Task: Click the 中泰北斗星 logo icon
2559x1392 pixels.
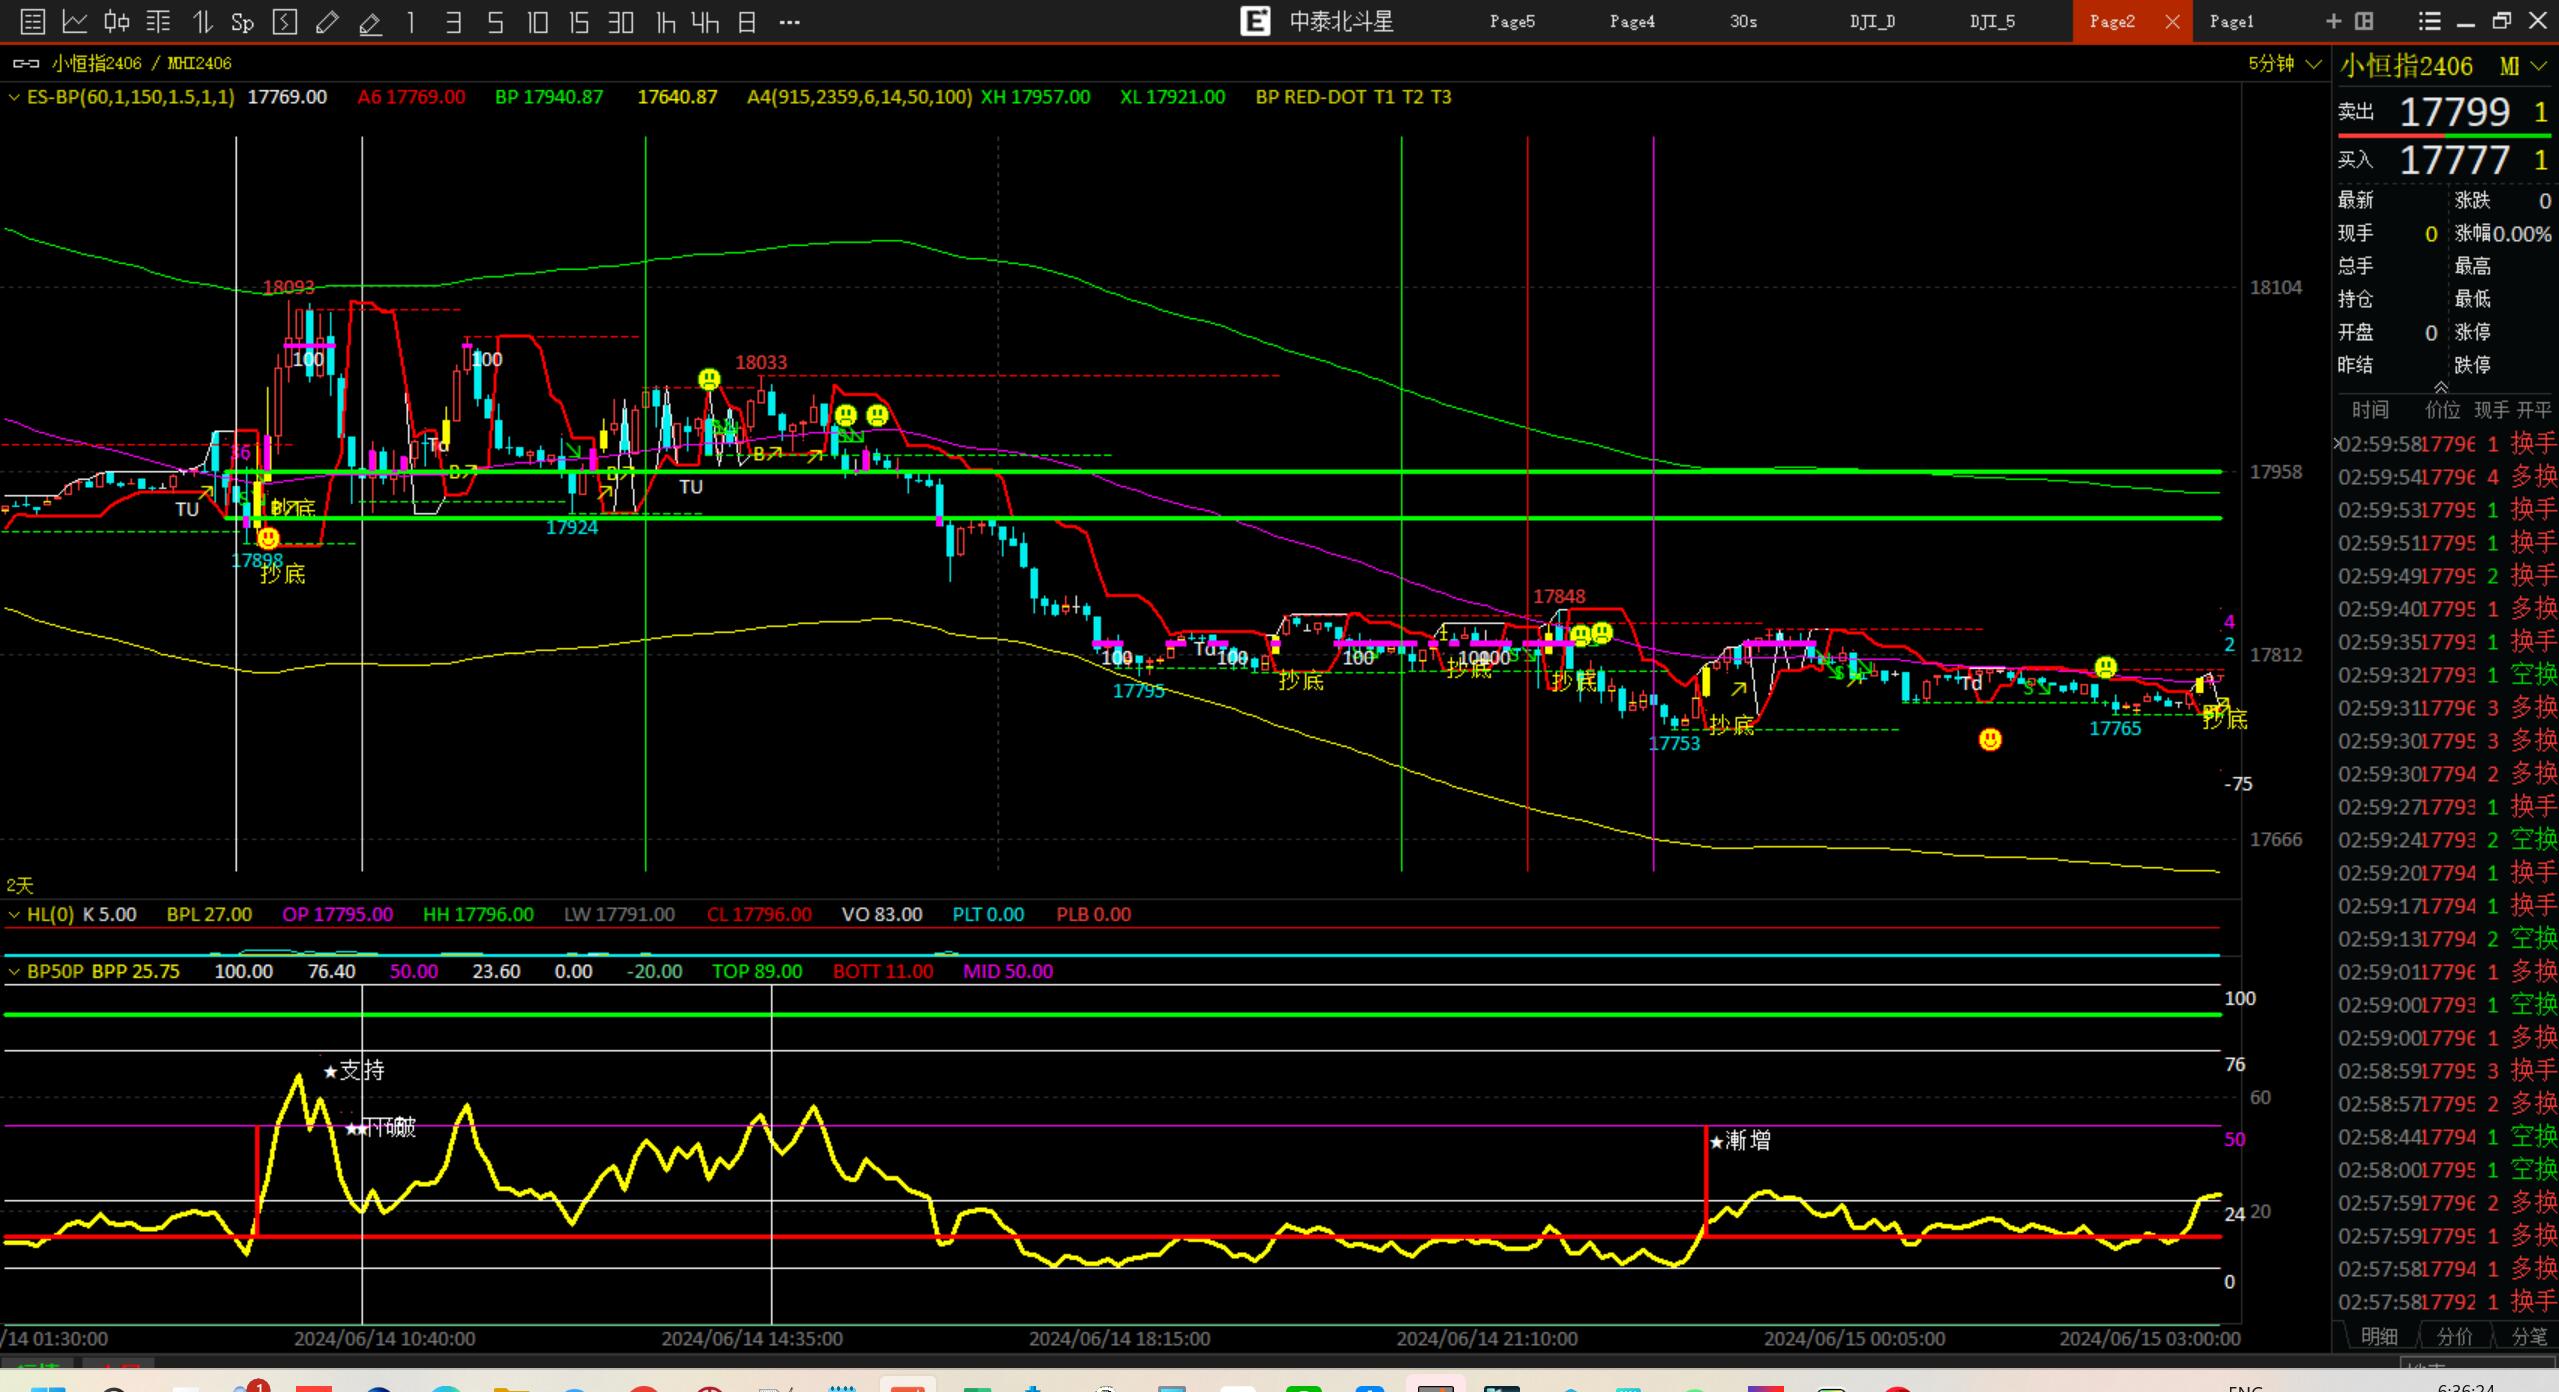Action: pos(1255,21)
